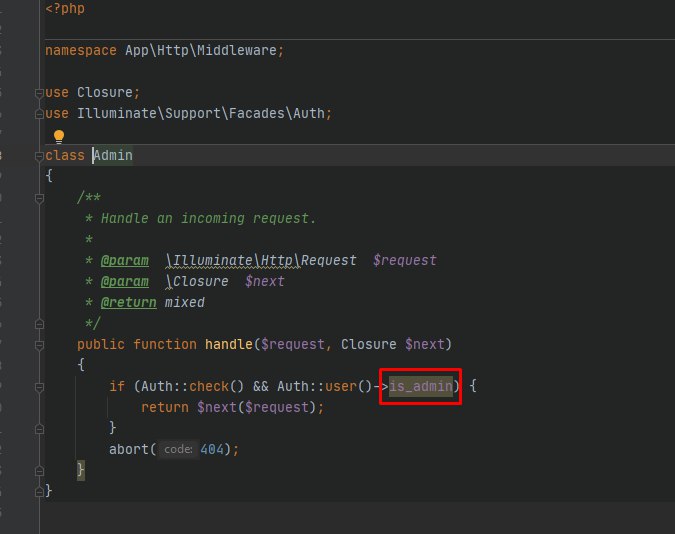Image resolution: width=675 pixels, height=534 pixels.
Task: Click the opening brace below 'class Admin'
Action: [x=49, y=176]
